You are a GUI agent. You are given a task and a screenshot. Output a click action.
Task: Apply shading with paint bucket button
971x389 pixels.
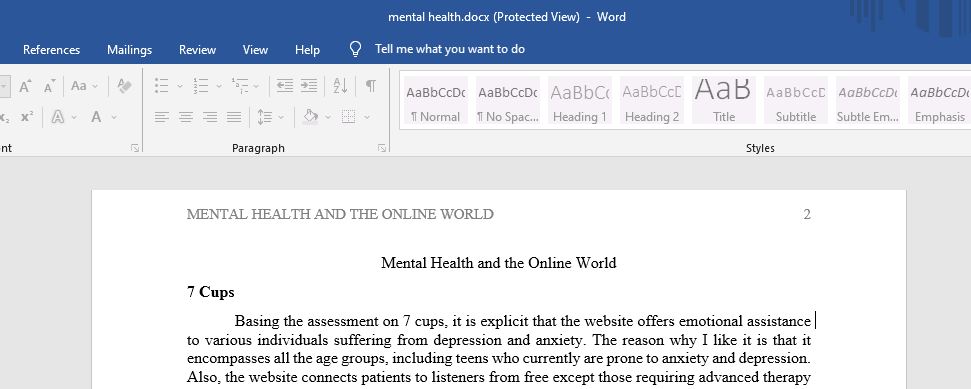(x=311, y=116)
